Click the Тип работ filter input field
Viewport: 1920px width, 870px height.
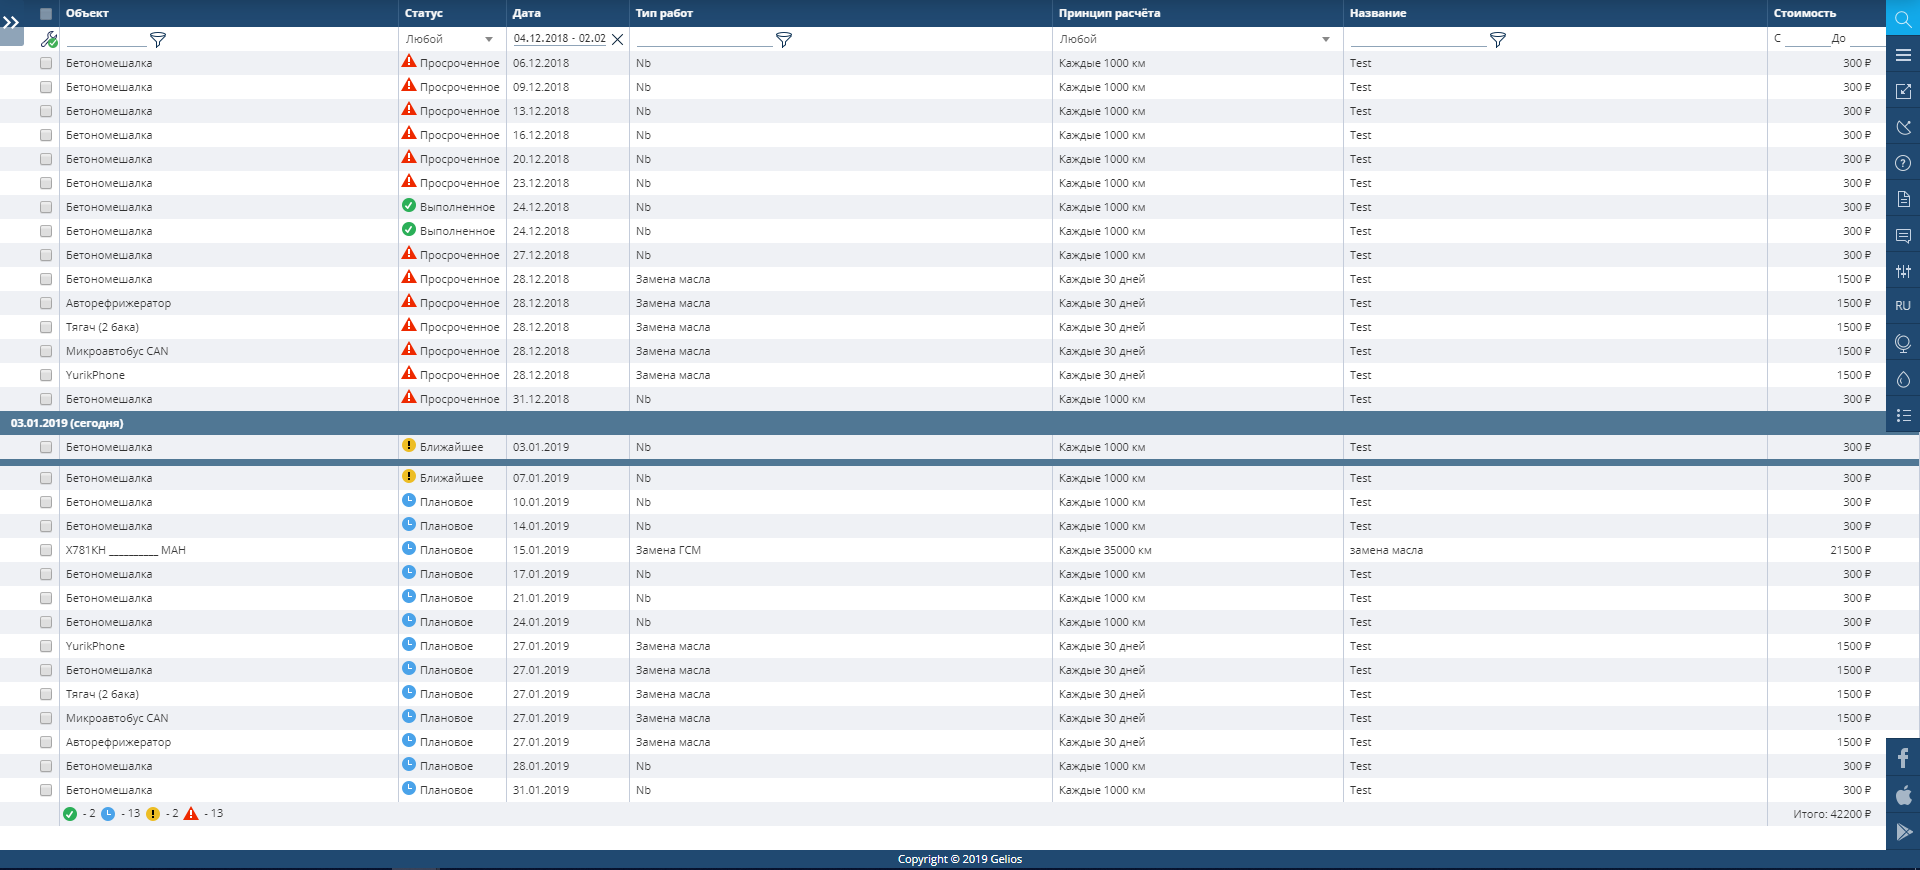point(704,39)
